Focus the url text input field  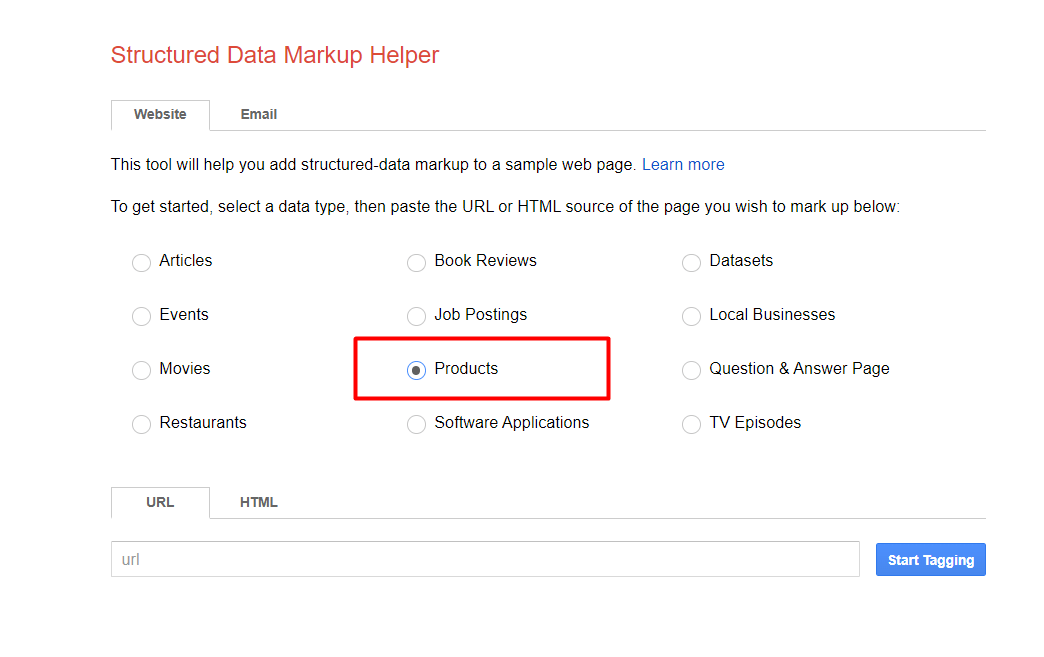pyautogui.click(x=485, y=560)
